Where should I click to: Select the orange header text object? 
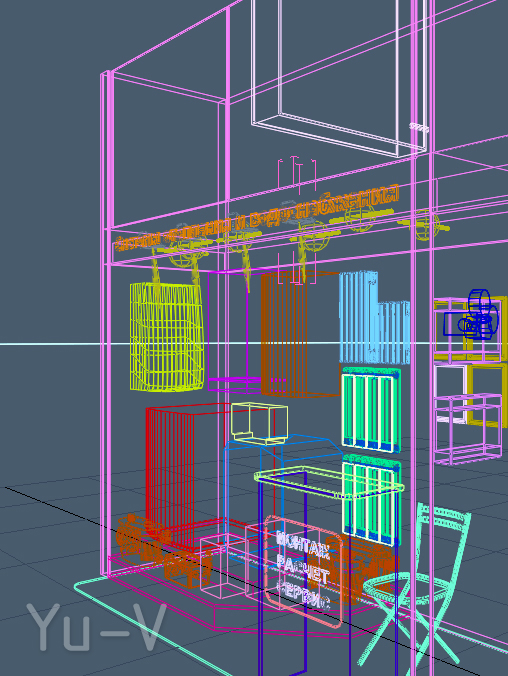tap(258, 218)
